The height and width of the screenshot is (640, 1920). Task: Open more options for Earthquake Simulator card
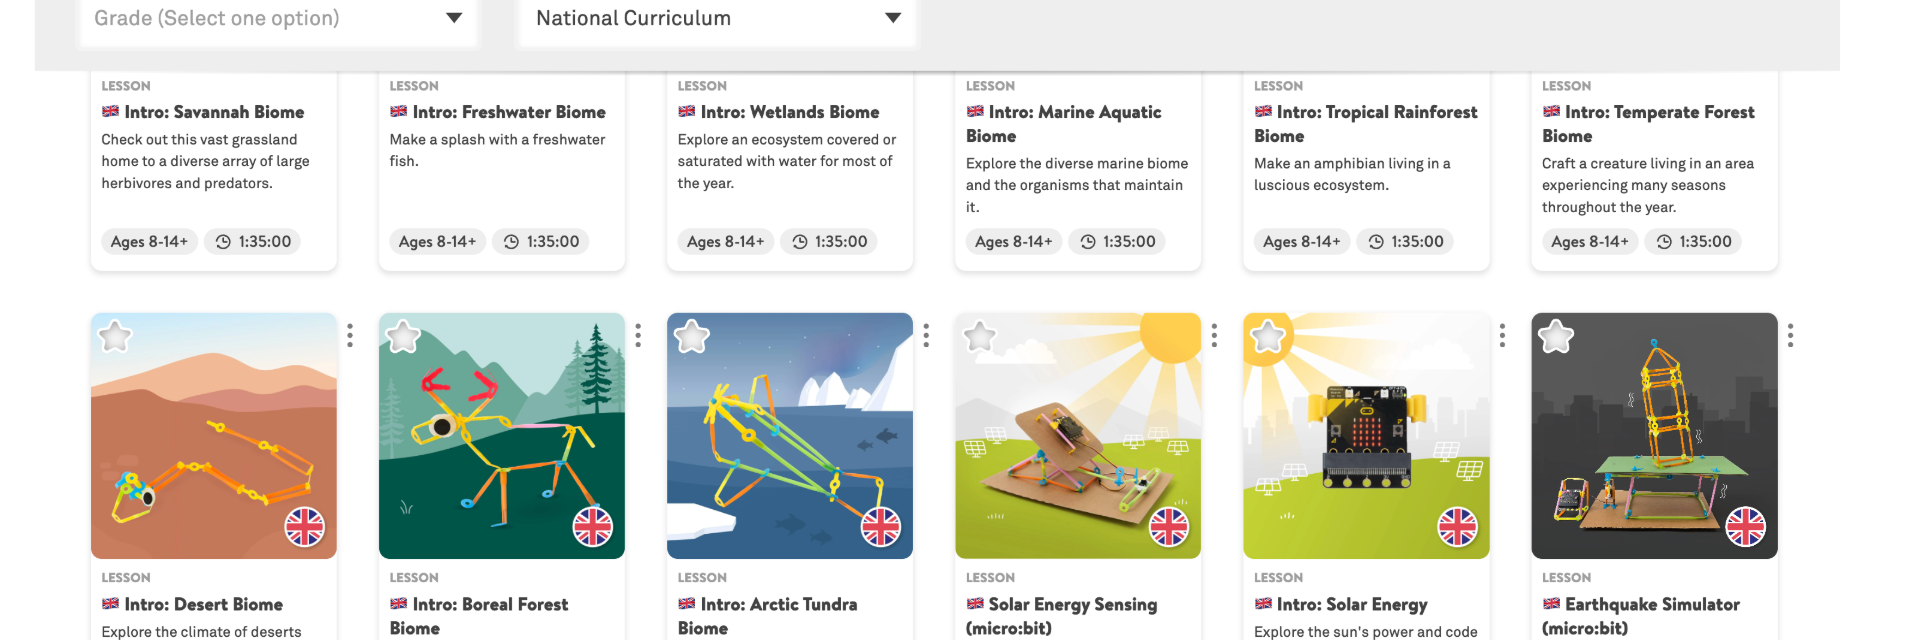pos(1790,335)
